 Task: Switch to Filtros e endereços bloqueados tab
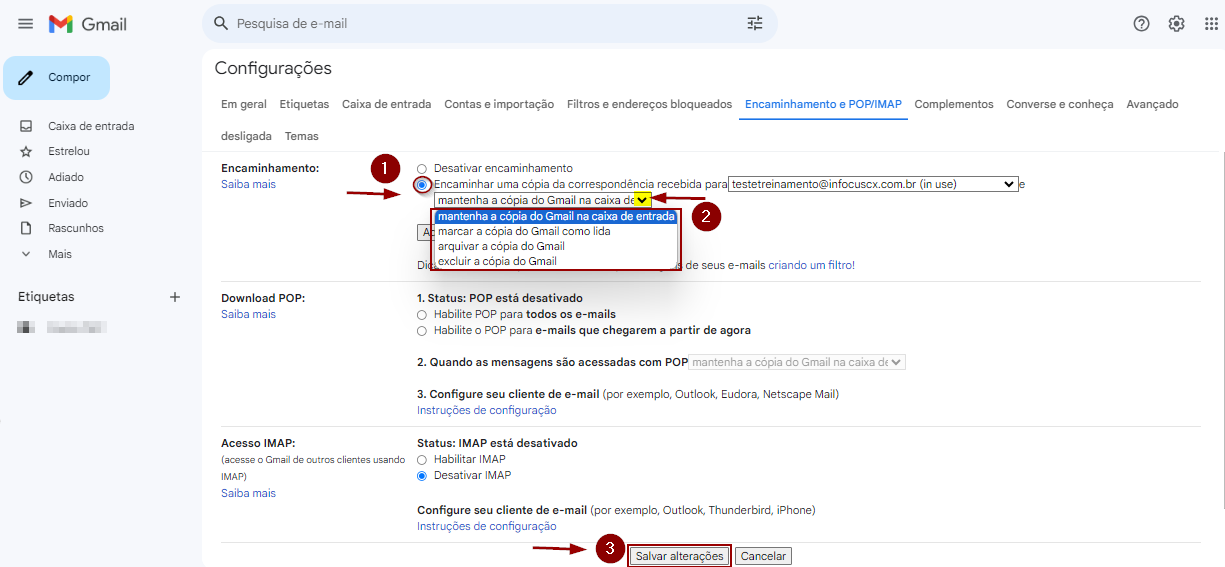pyautogui.click(x=649, y=104)
